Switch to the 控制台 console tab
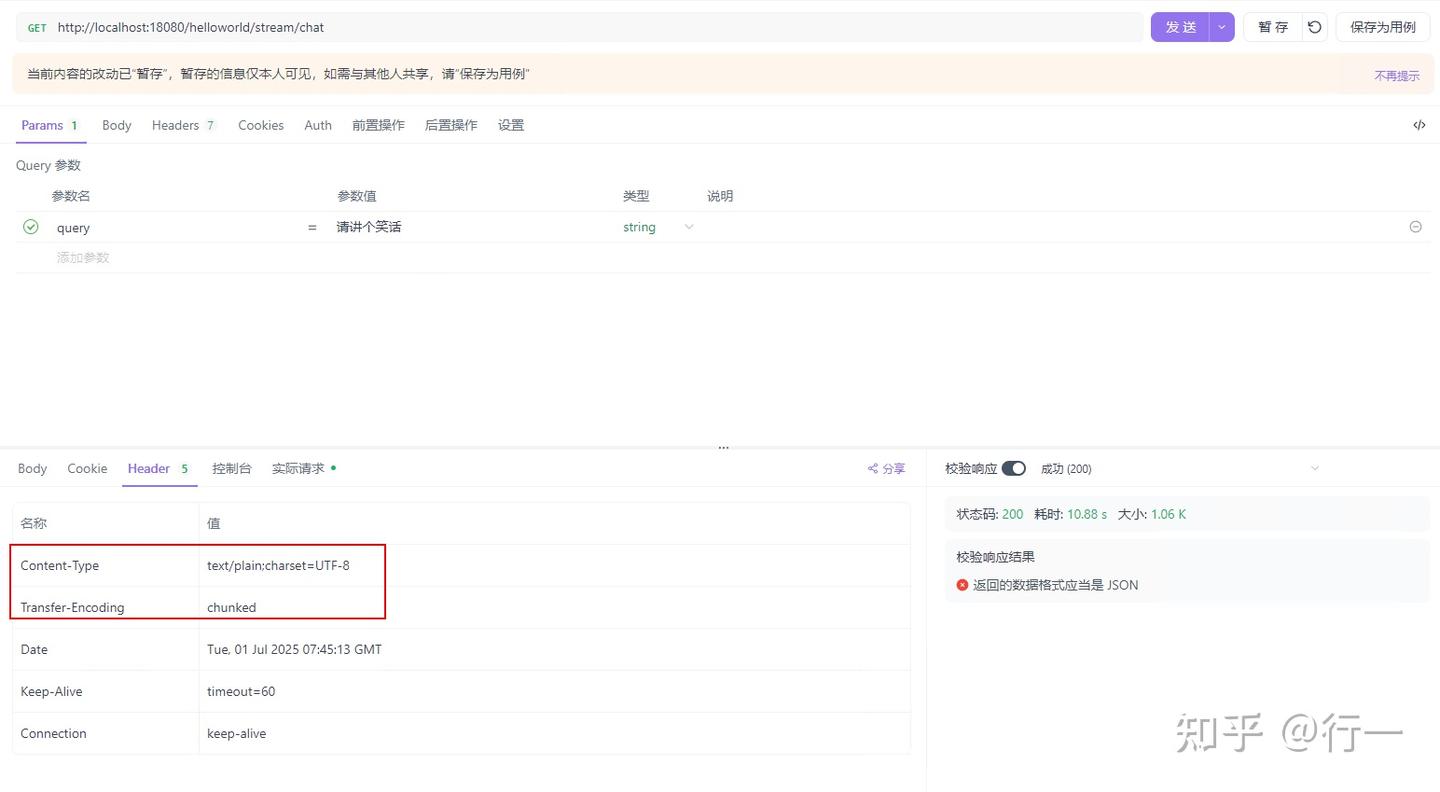This screenshot has width=1440, height=792. [232, 468]
